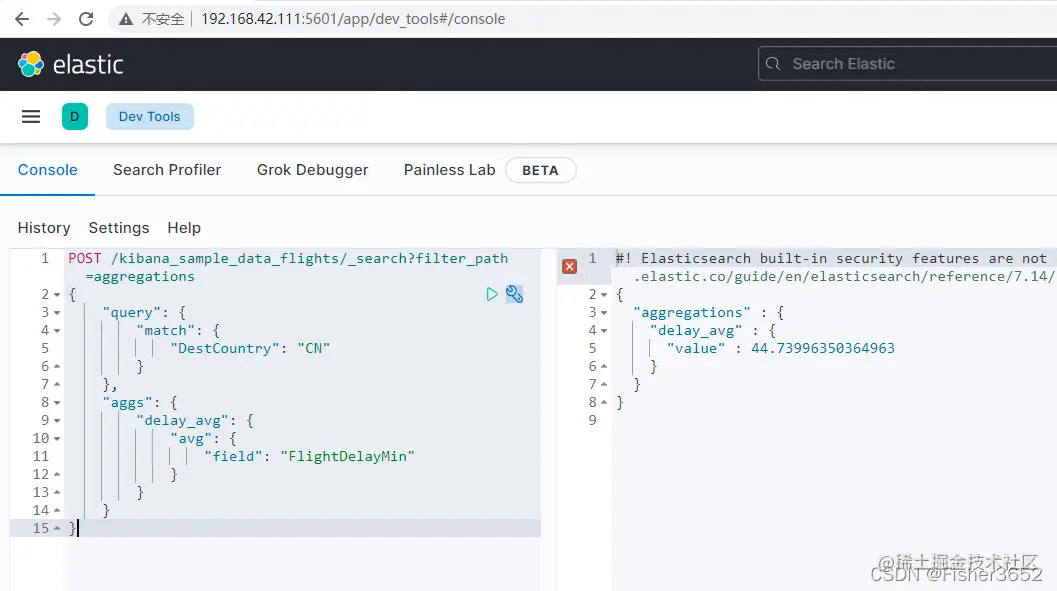Click the browser forward arrow

54,19
